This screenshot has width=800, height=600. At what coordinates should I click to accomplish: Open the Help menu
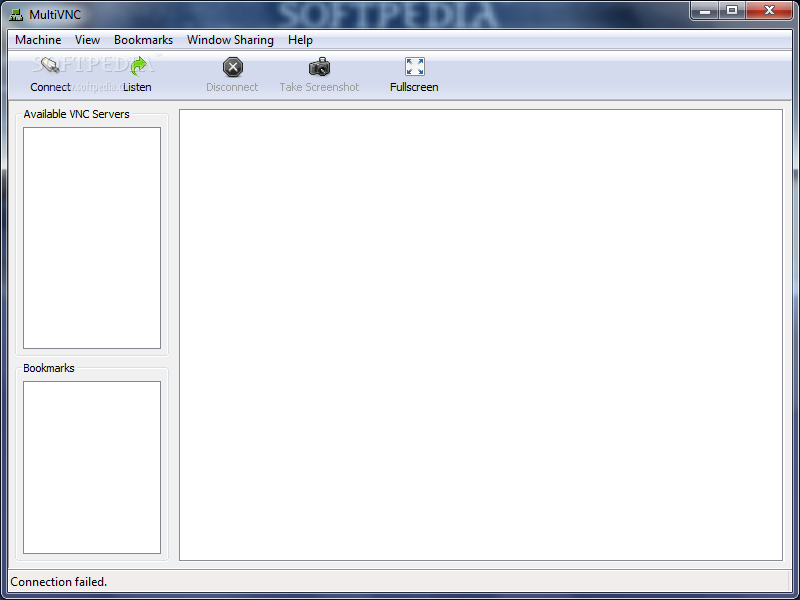[300, 40]
